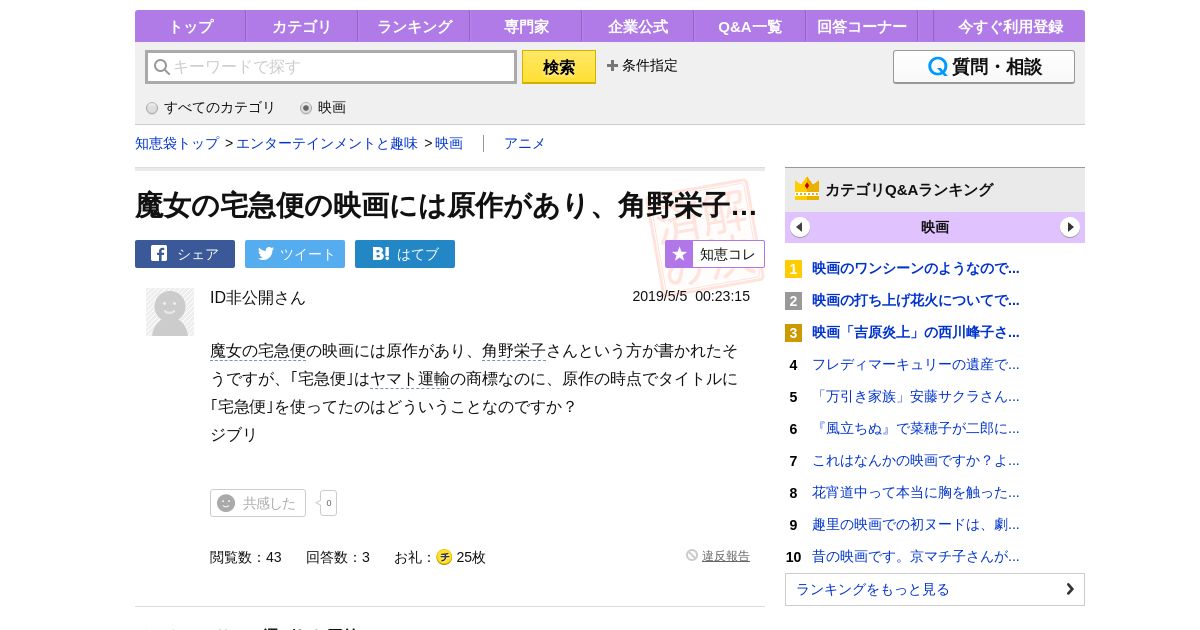The image size is (1200, 630).
Task: Bookmark with はてブ button
Action: tap(405, 254)
